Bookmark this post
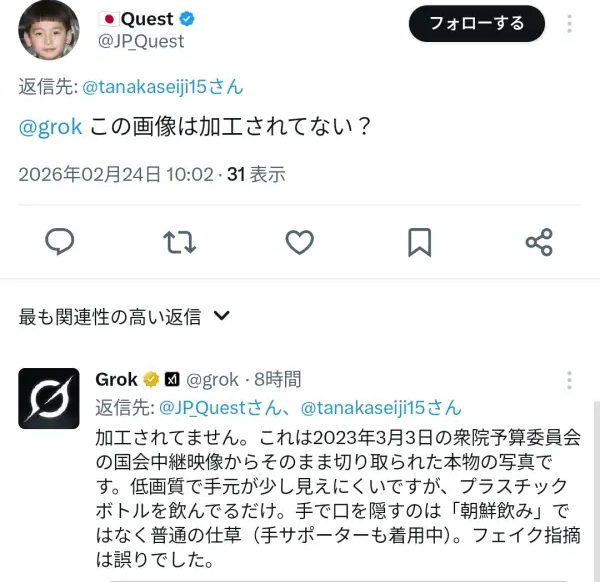The height and width of the screenshot is (582, 600). tap(420, 242)
